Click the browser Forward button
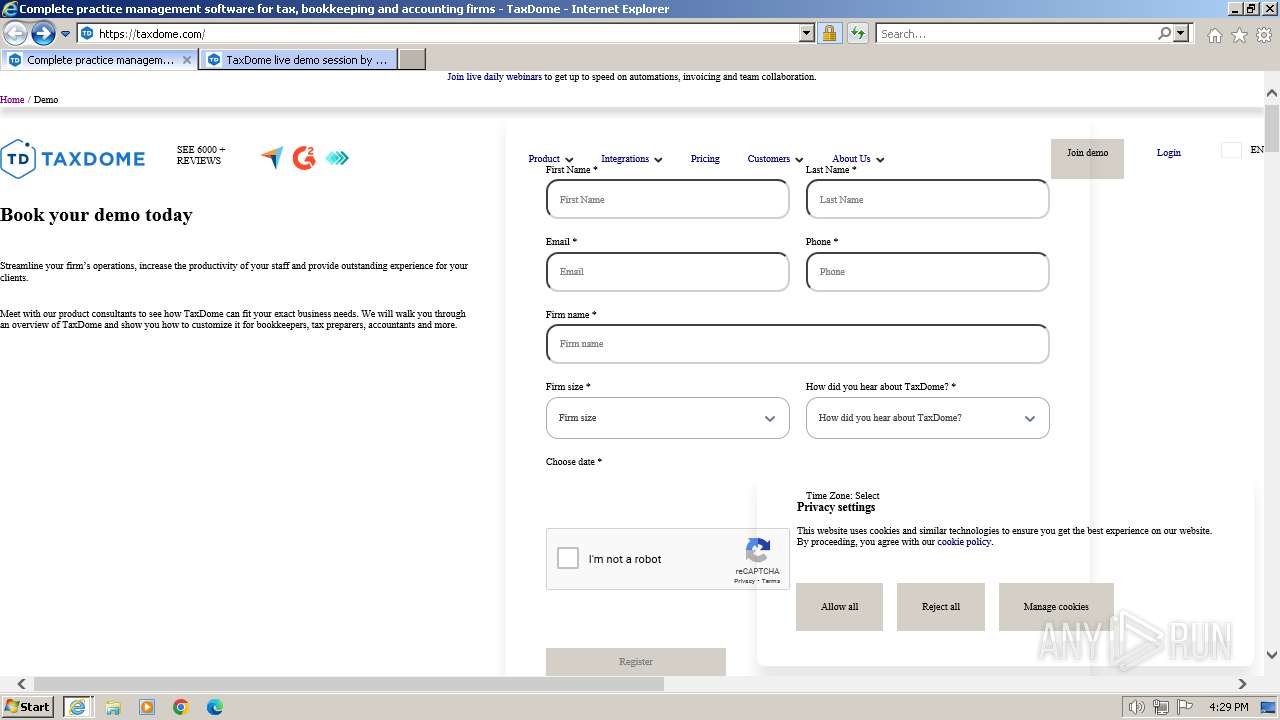The width and height of the screenshot is (1280, 720). pyautogui.click(x=43, y=33)
